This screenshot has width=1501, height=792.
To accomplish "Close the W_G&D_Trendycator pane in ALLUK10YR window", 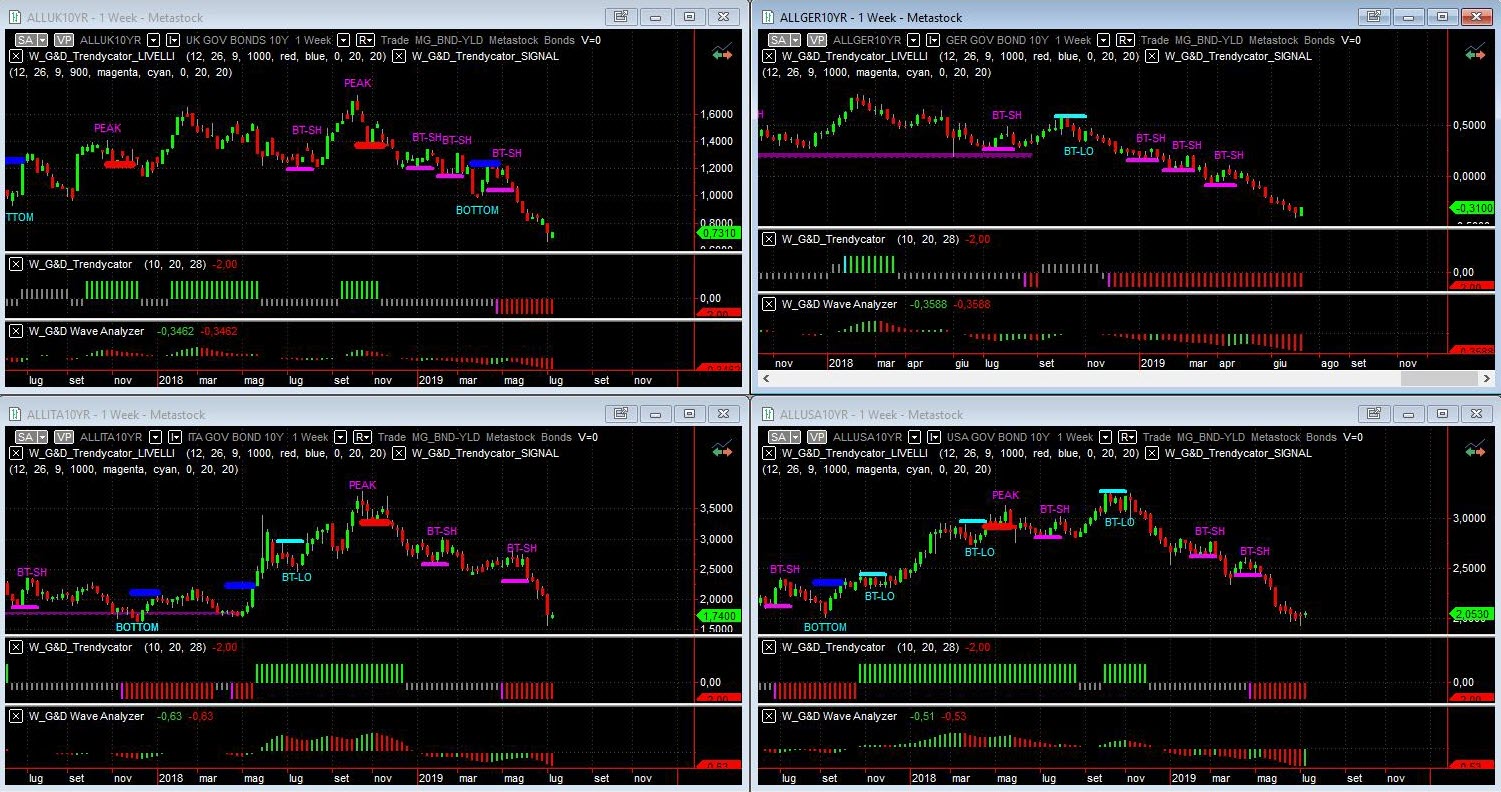I will pyautogui.click(x=16, y=264).
